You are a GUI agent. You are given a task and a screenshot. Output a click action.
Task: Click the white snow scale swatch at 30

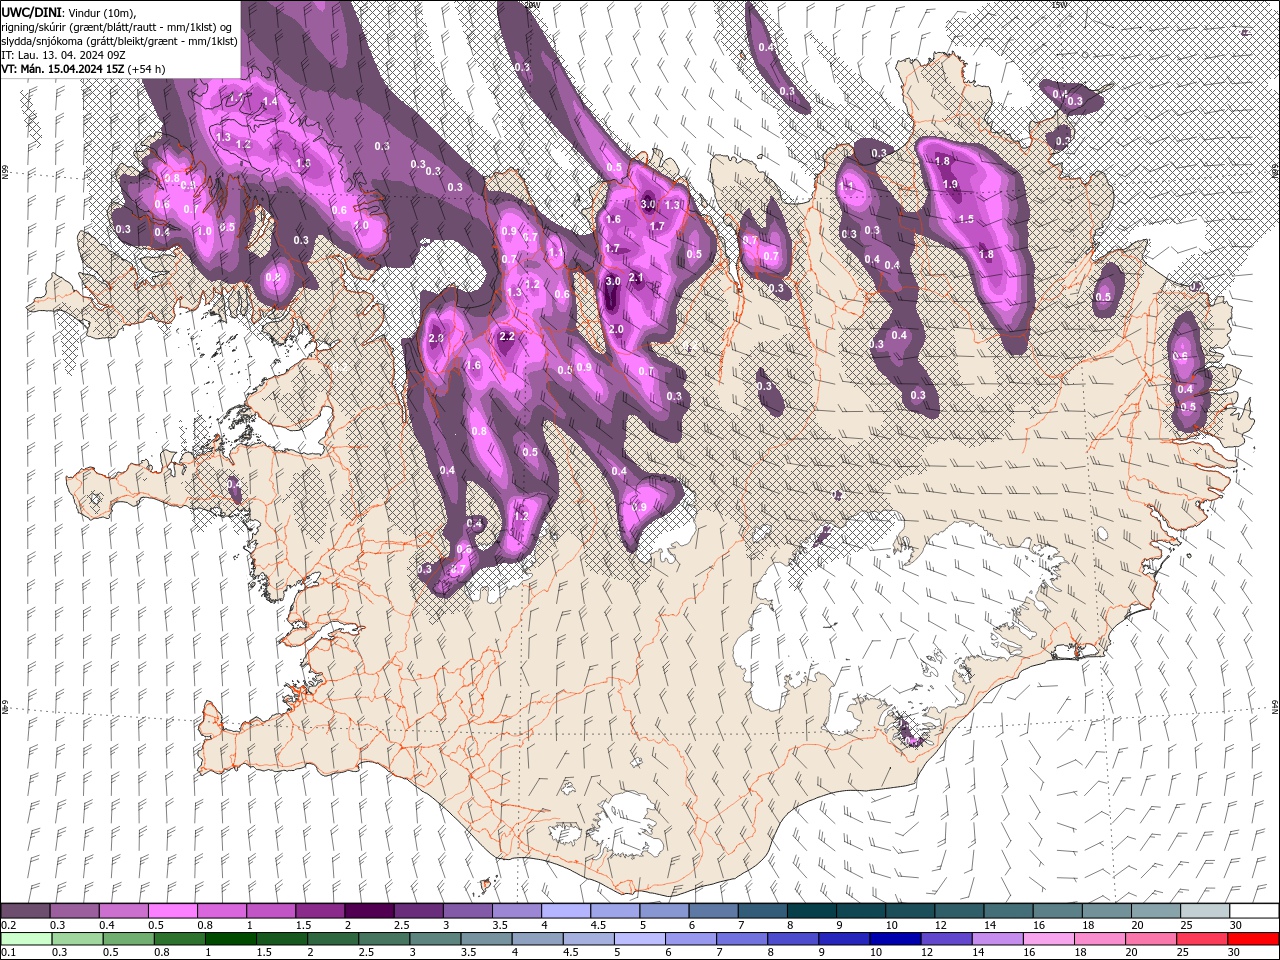(x=1254, y=911)
